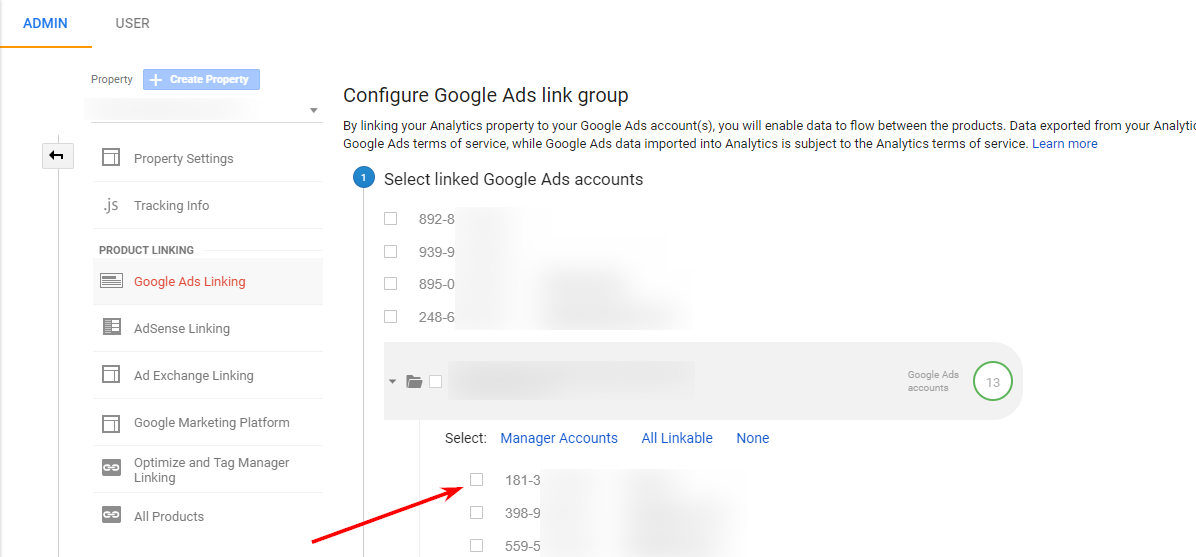Open Optimize and Tag Manager Linking
Viewport: 1196px width, 557px height.
tap(211, 470)
